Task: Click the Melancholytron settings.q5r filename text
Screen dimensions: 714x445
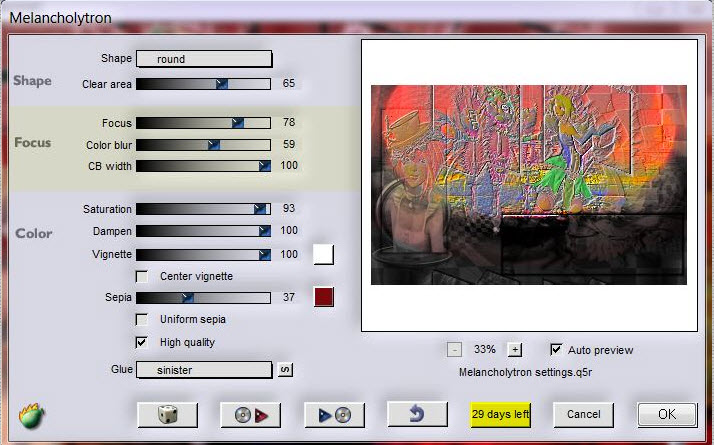Action: [525, 373]
